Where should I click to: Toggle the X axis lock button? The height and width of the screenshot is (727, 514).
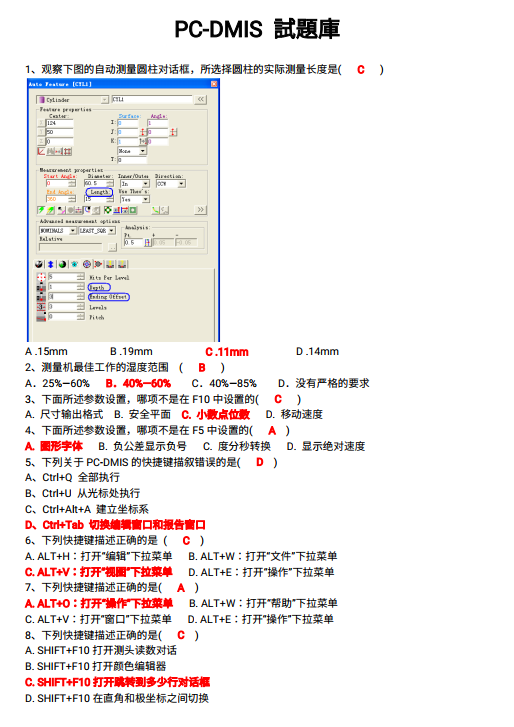coord(41,123)
